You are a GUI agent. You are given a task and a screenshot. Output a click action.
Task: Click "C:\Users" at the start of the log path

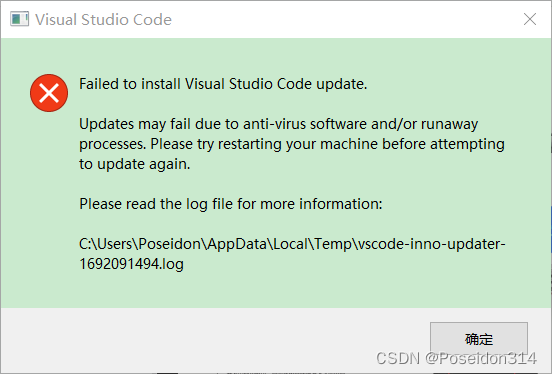(x=105, y=244)
